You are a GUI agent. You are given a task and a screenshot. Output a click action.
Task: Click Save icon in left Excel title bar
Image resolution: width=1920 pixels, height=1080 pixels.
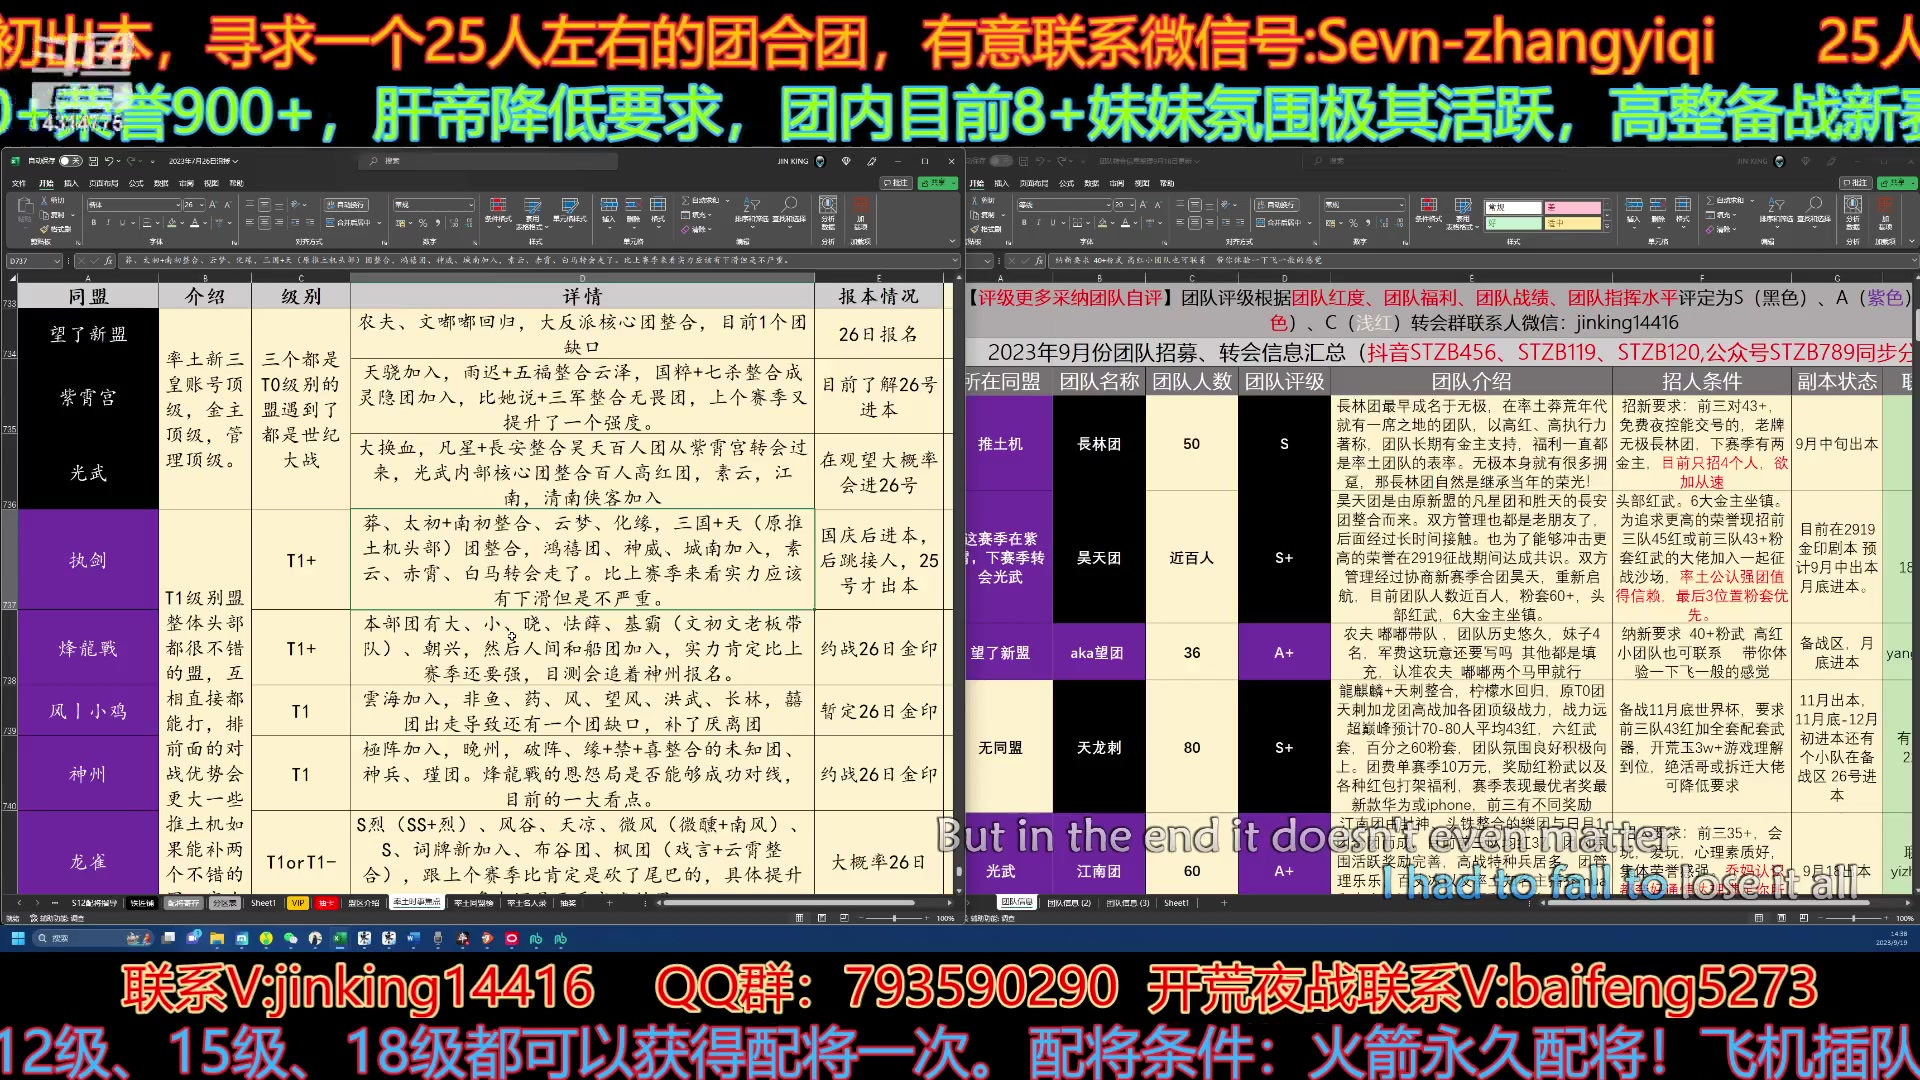(x=94, y=161)
